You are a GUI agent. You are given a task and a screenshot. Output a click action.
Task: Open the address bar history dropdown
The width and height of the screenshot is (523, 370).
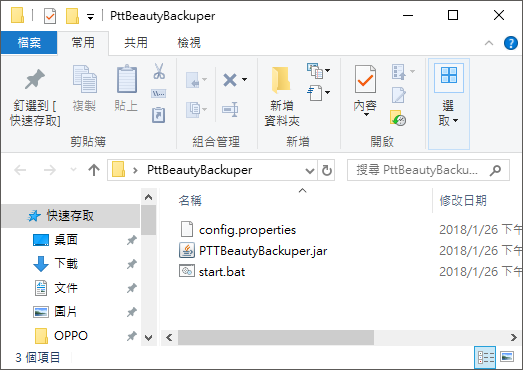click(x=310, y=170)
